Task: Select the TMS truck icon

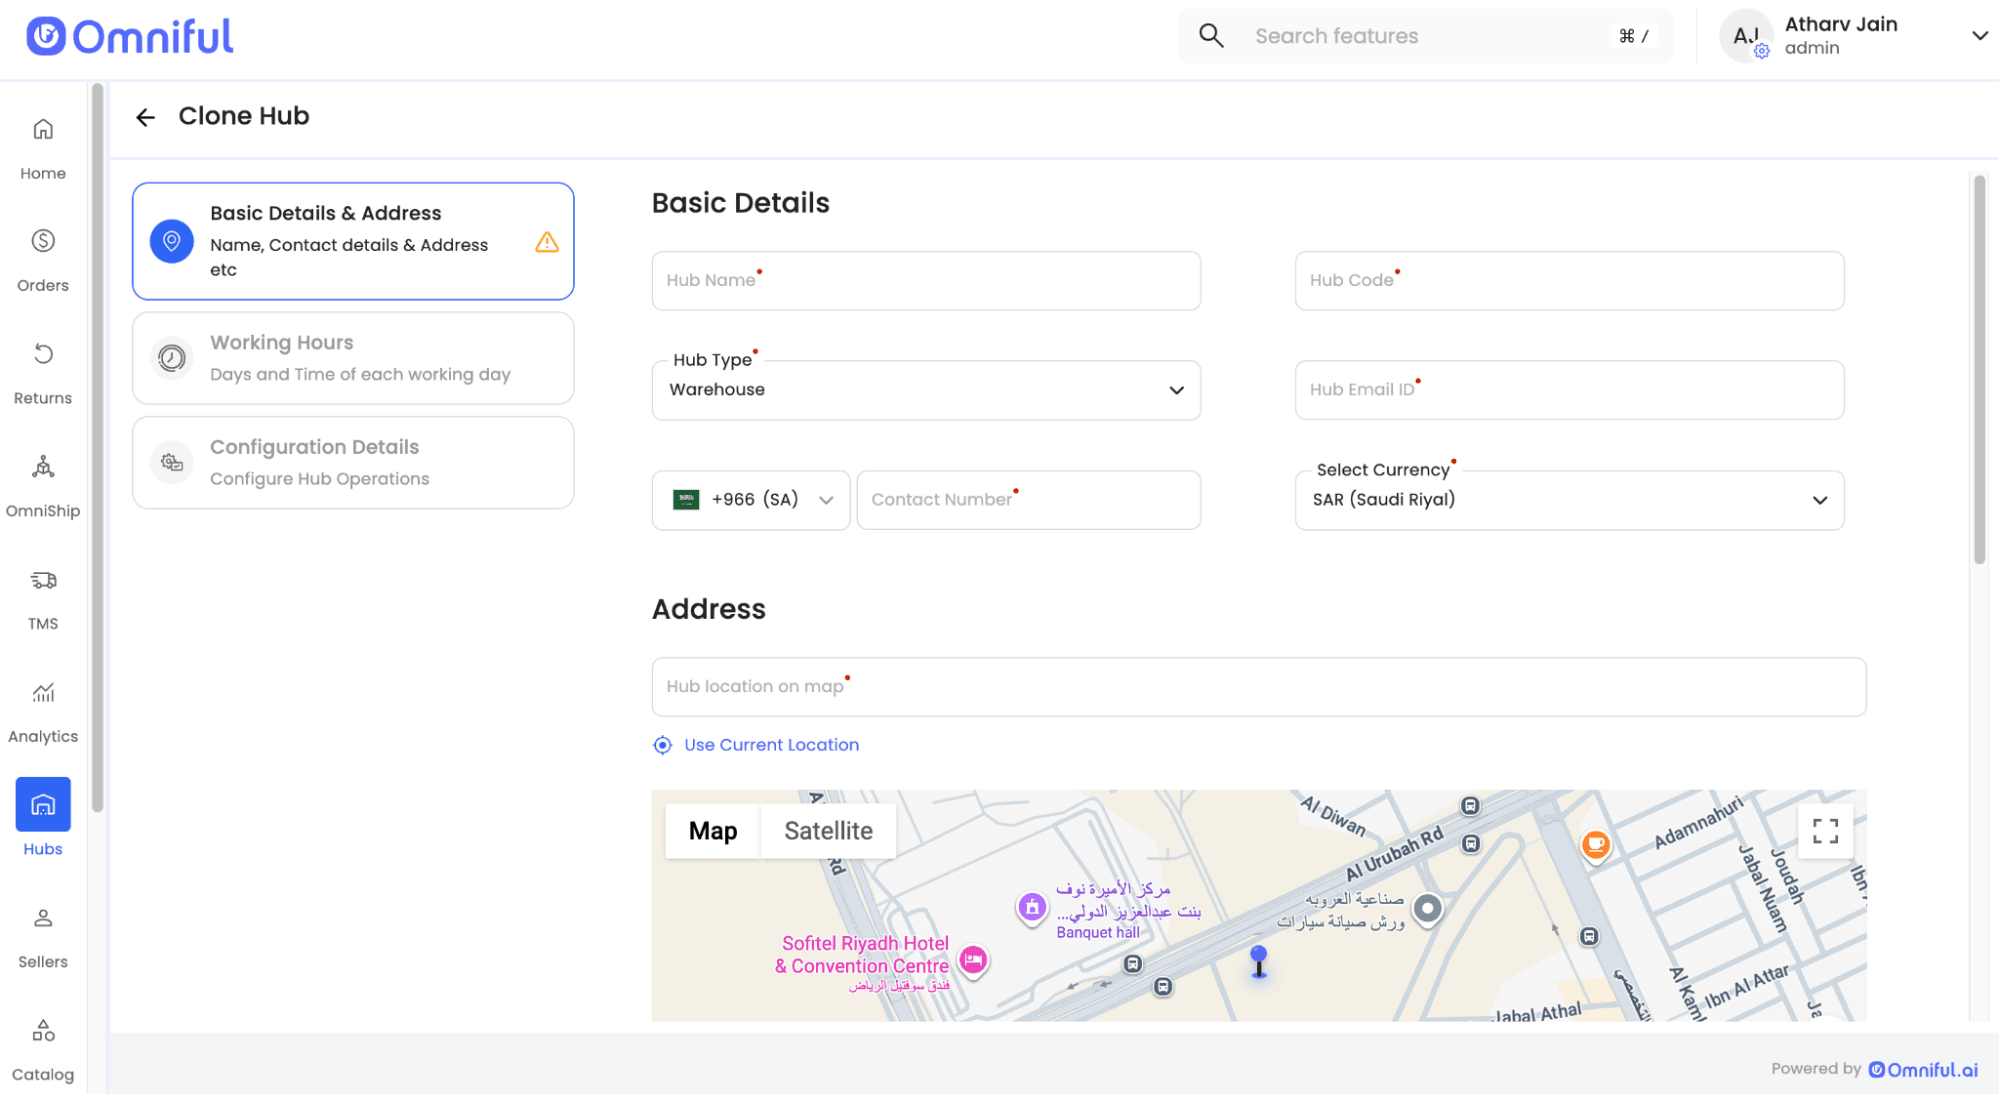Action: pos(43,580)
